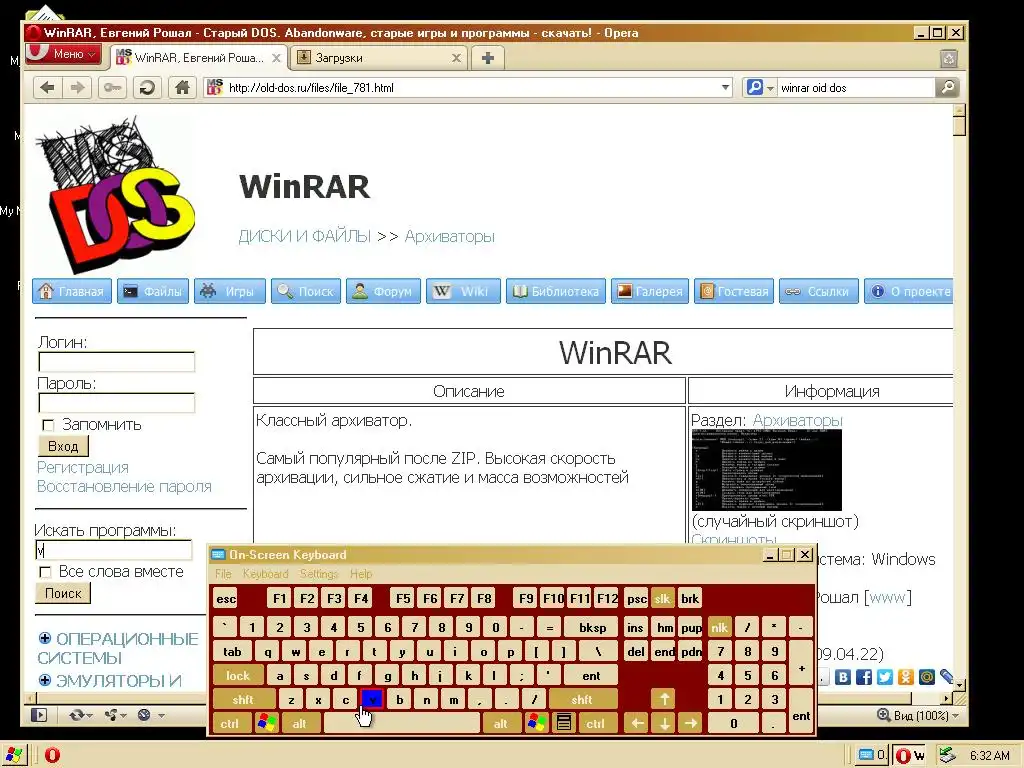This screenshot has width=1024, height=768.
Task: Click the context menu key on on-screen keyboard
Action: pos(564,723)
